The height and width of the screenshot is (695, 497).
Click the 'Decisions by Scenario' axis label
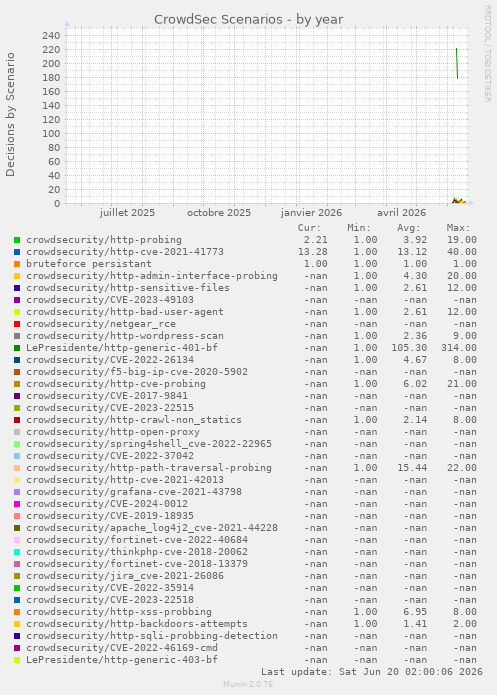[10, 114]
